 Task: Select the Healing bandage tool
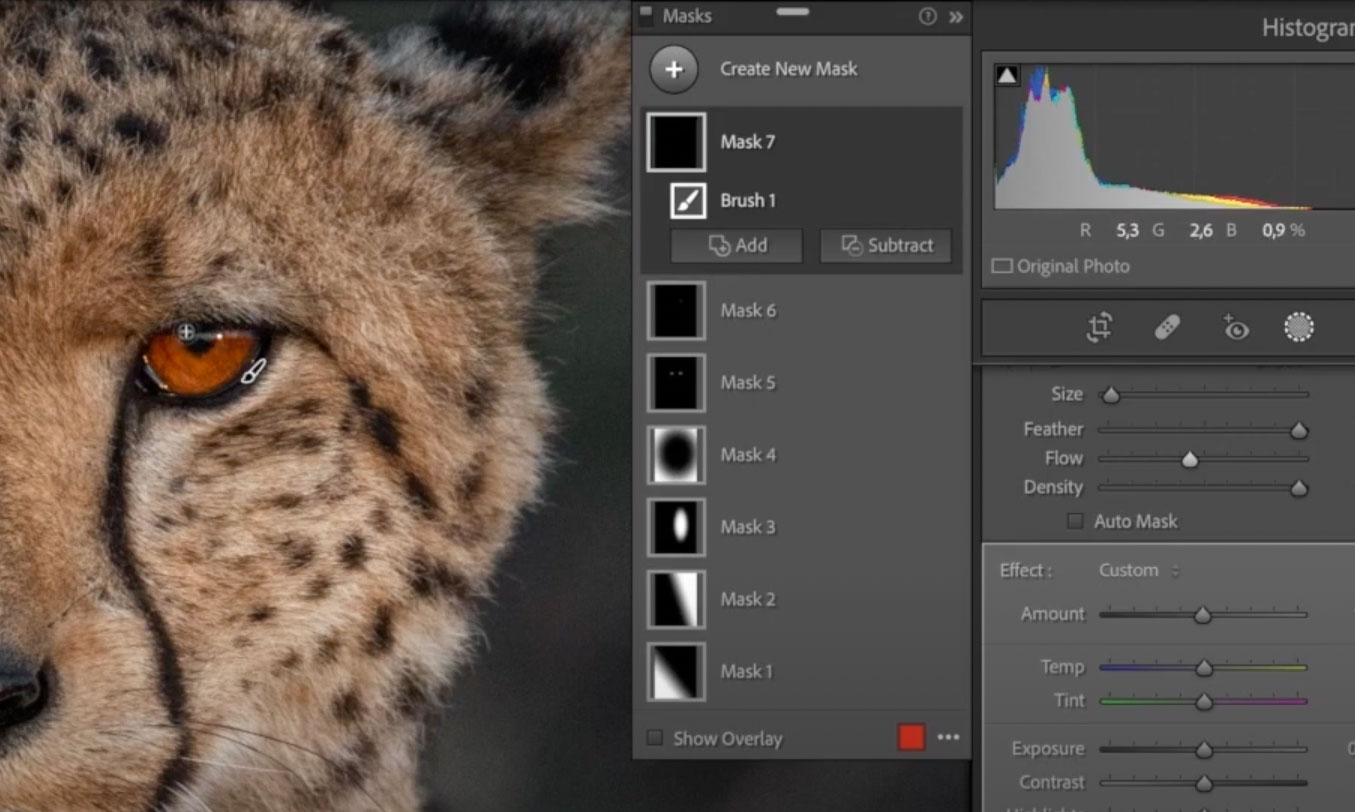1167,327
